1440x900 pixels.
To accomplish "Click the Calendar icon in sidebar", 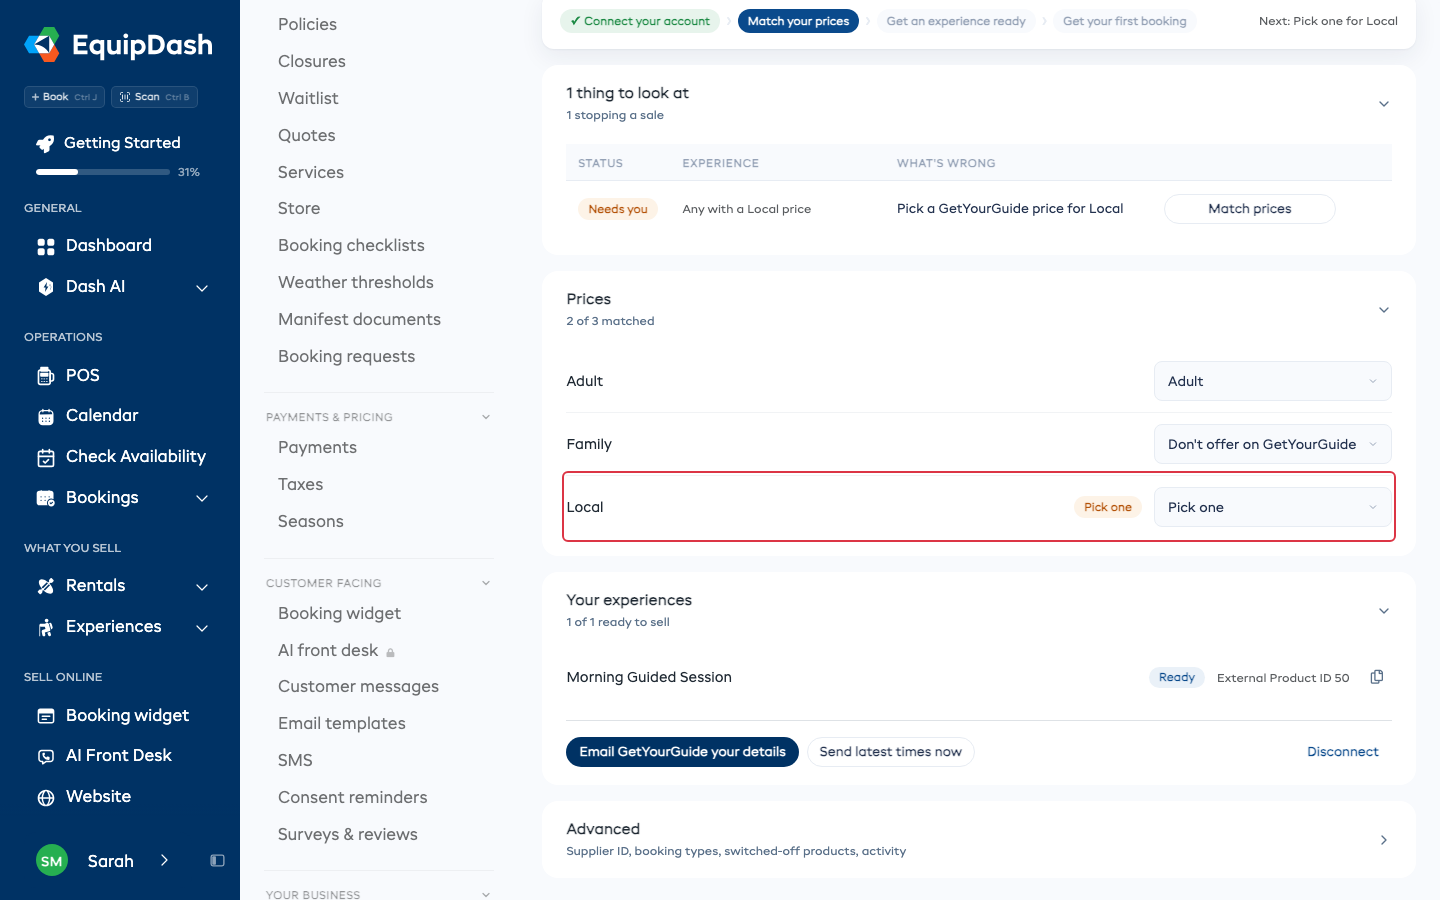I will 46,416.
